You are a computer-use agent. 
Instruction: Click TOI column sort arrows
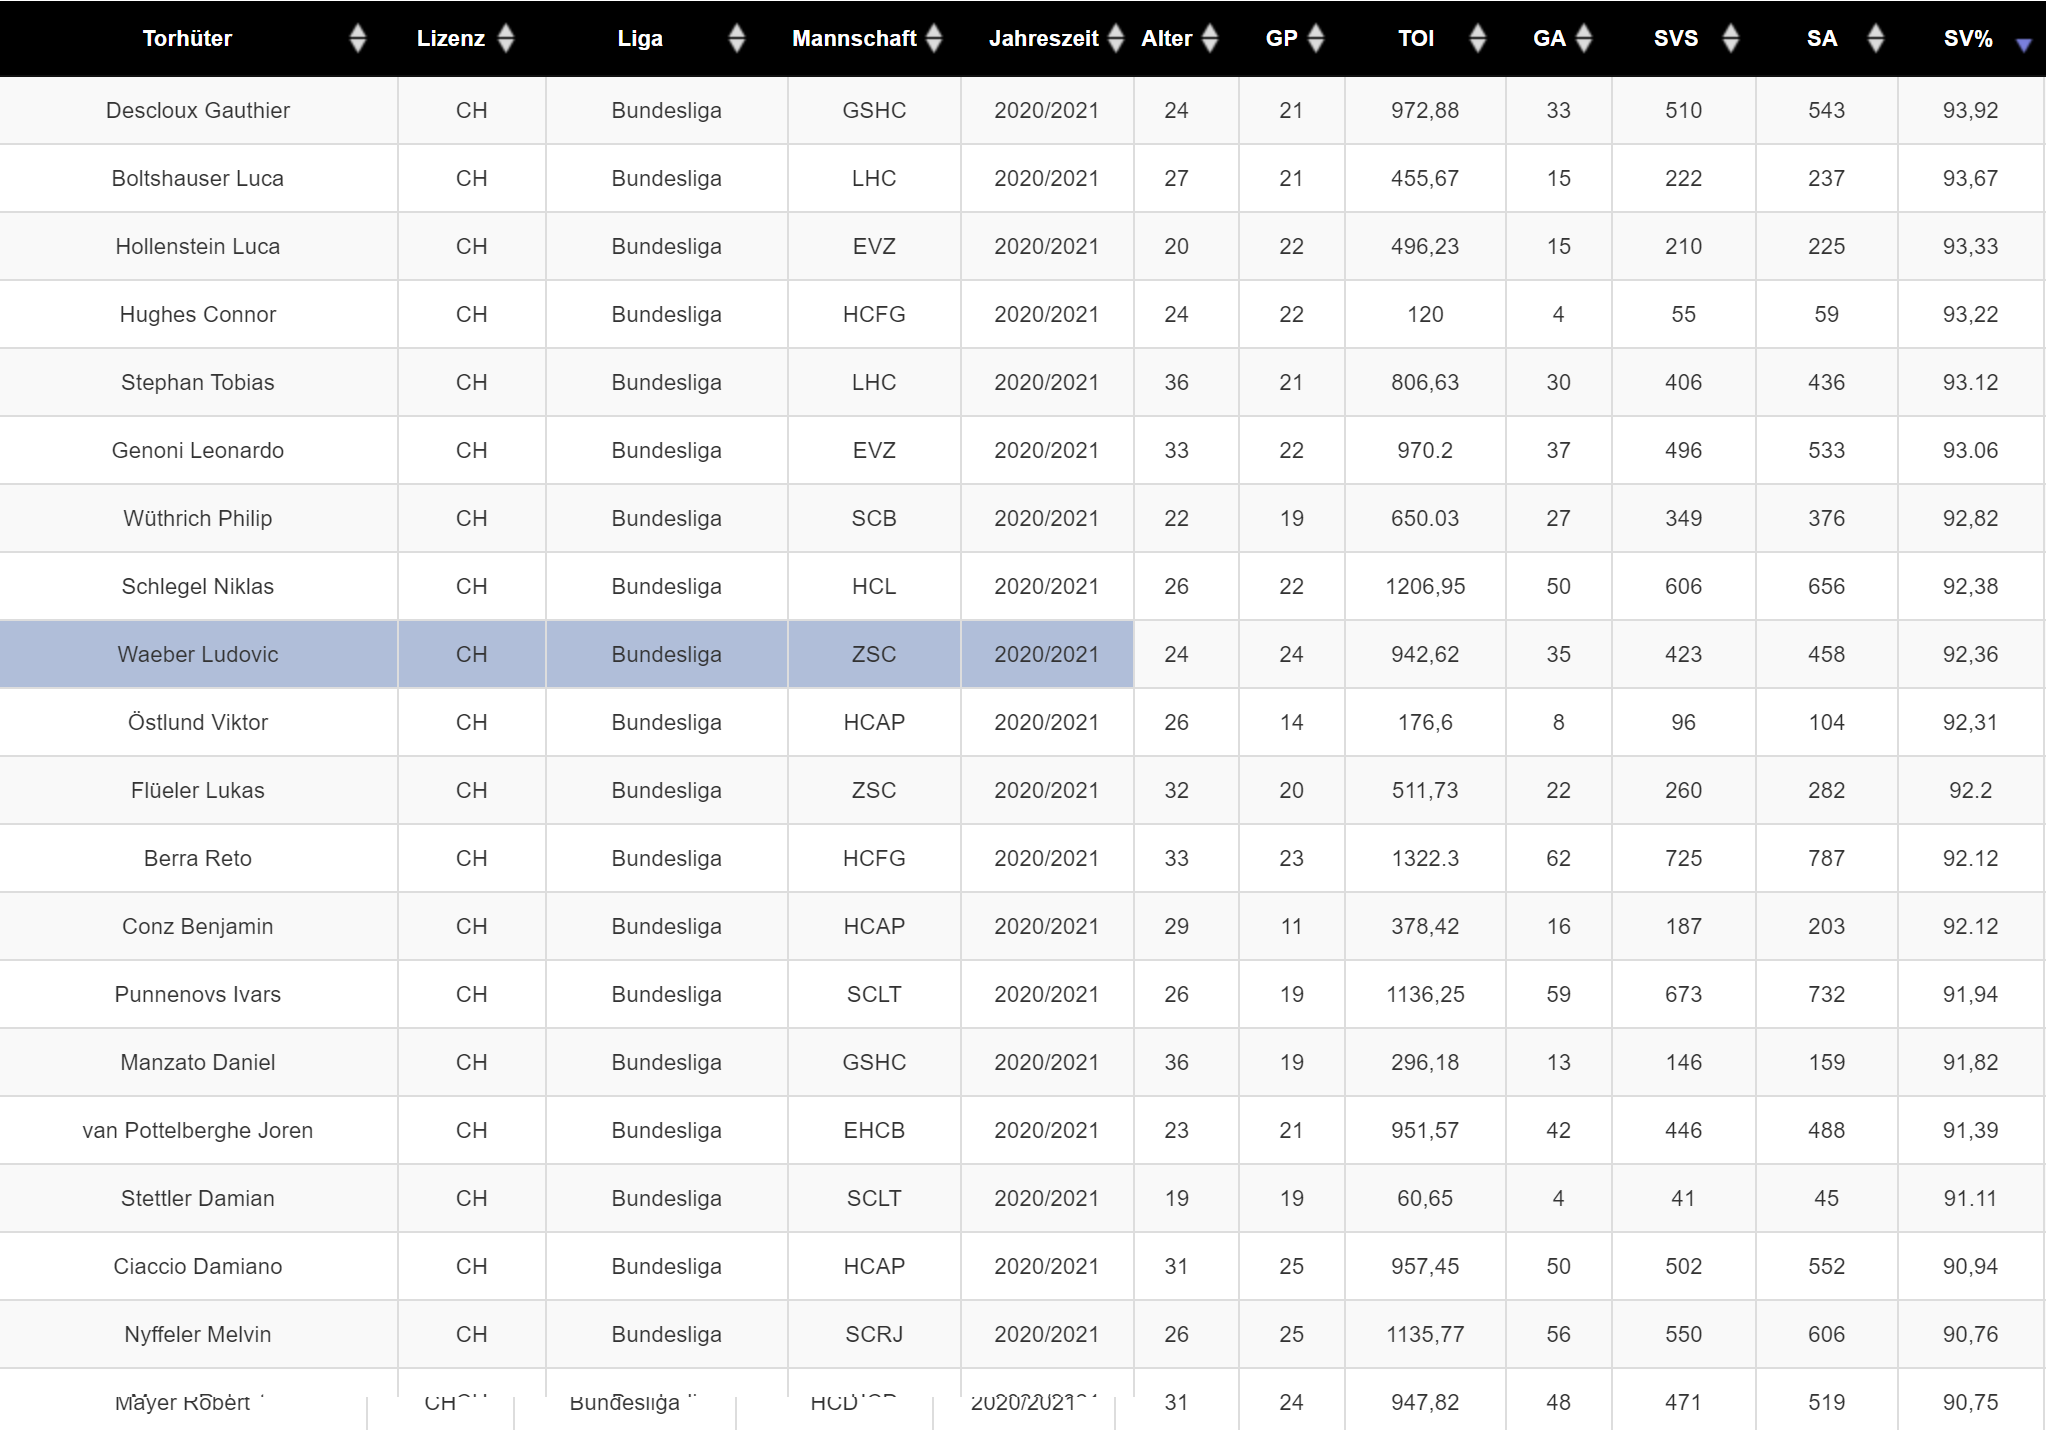1478,39
